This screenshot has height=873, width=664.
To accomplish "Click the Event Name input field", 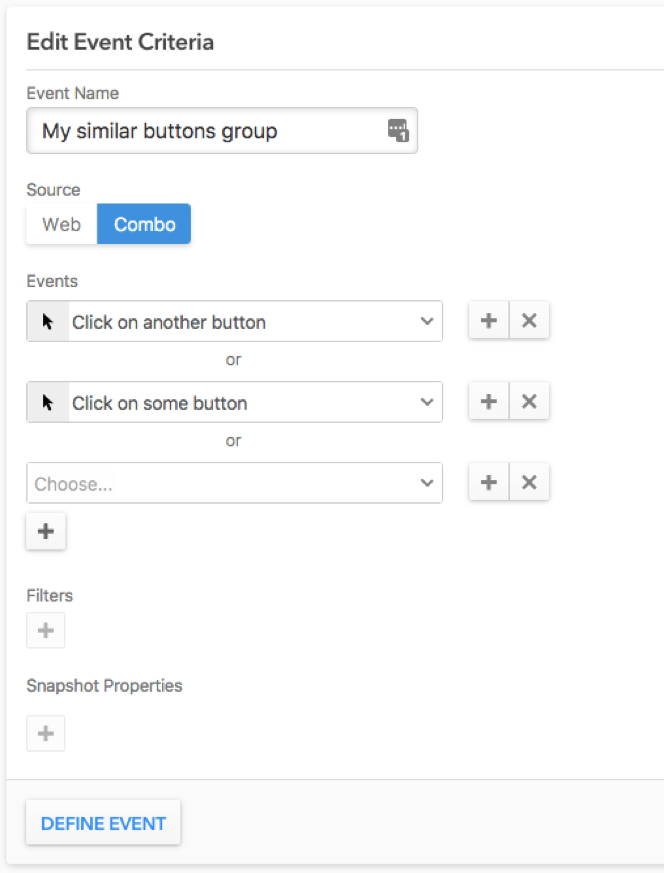I will [222, 131].
